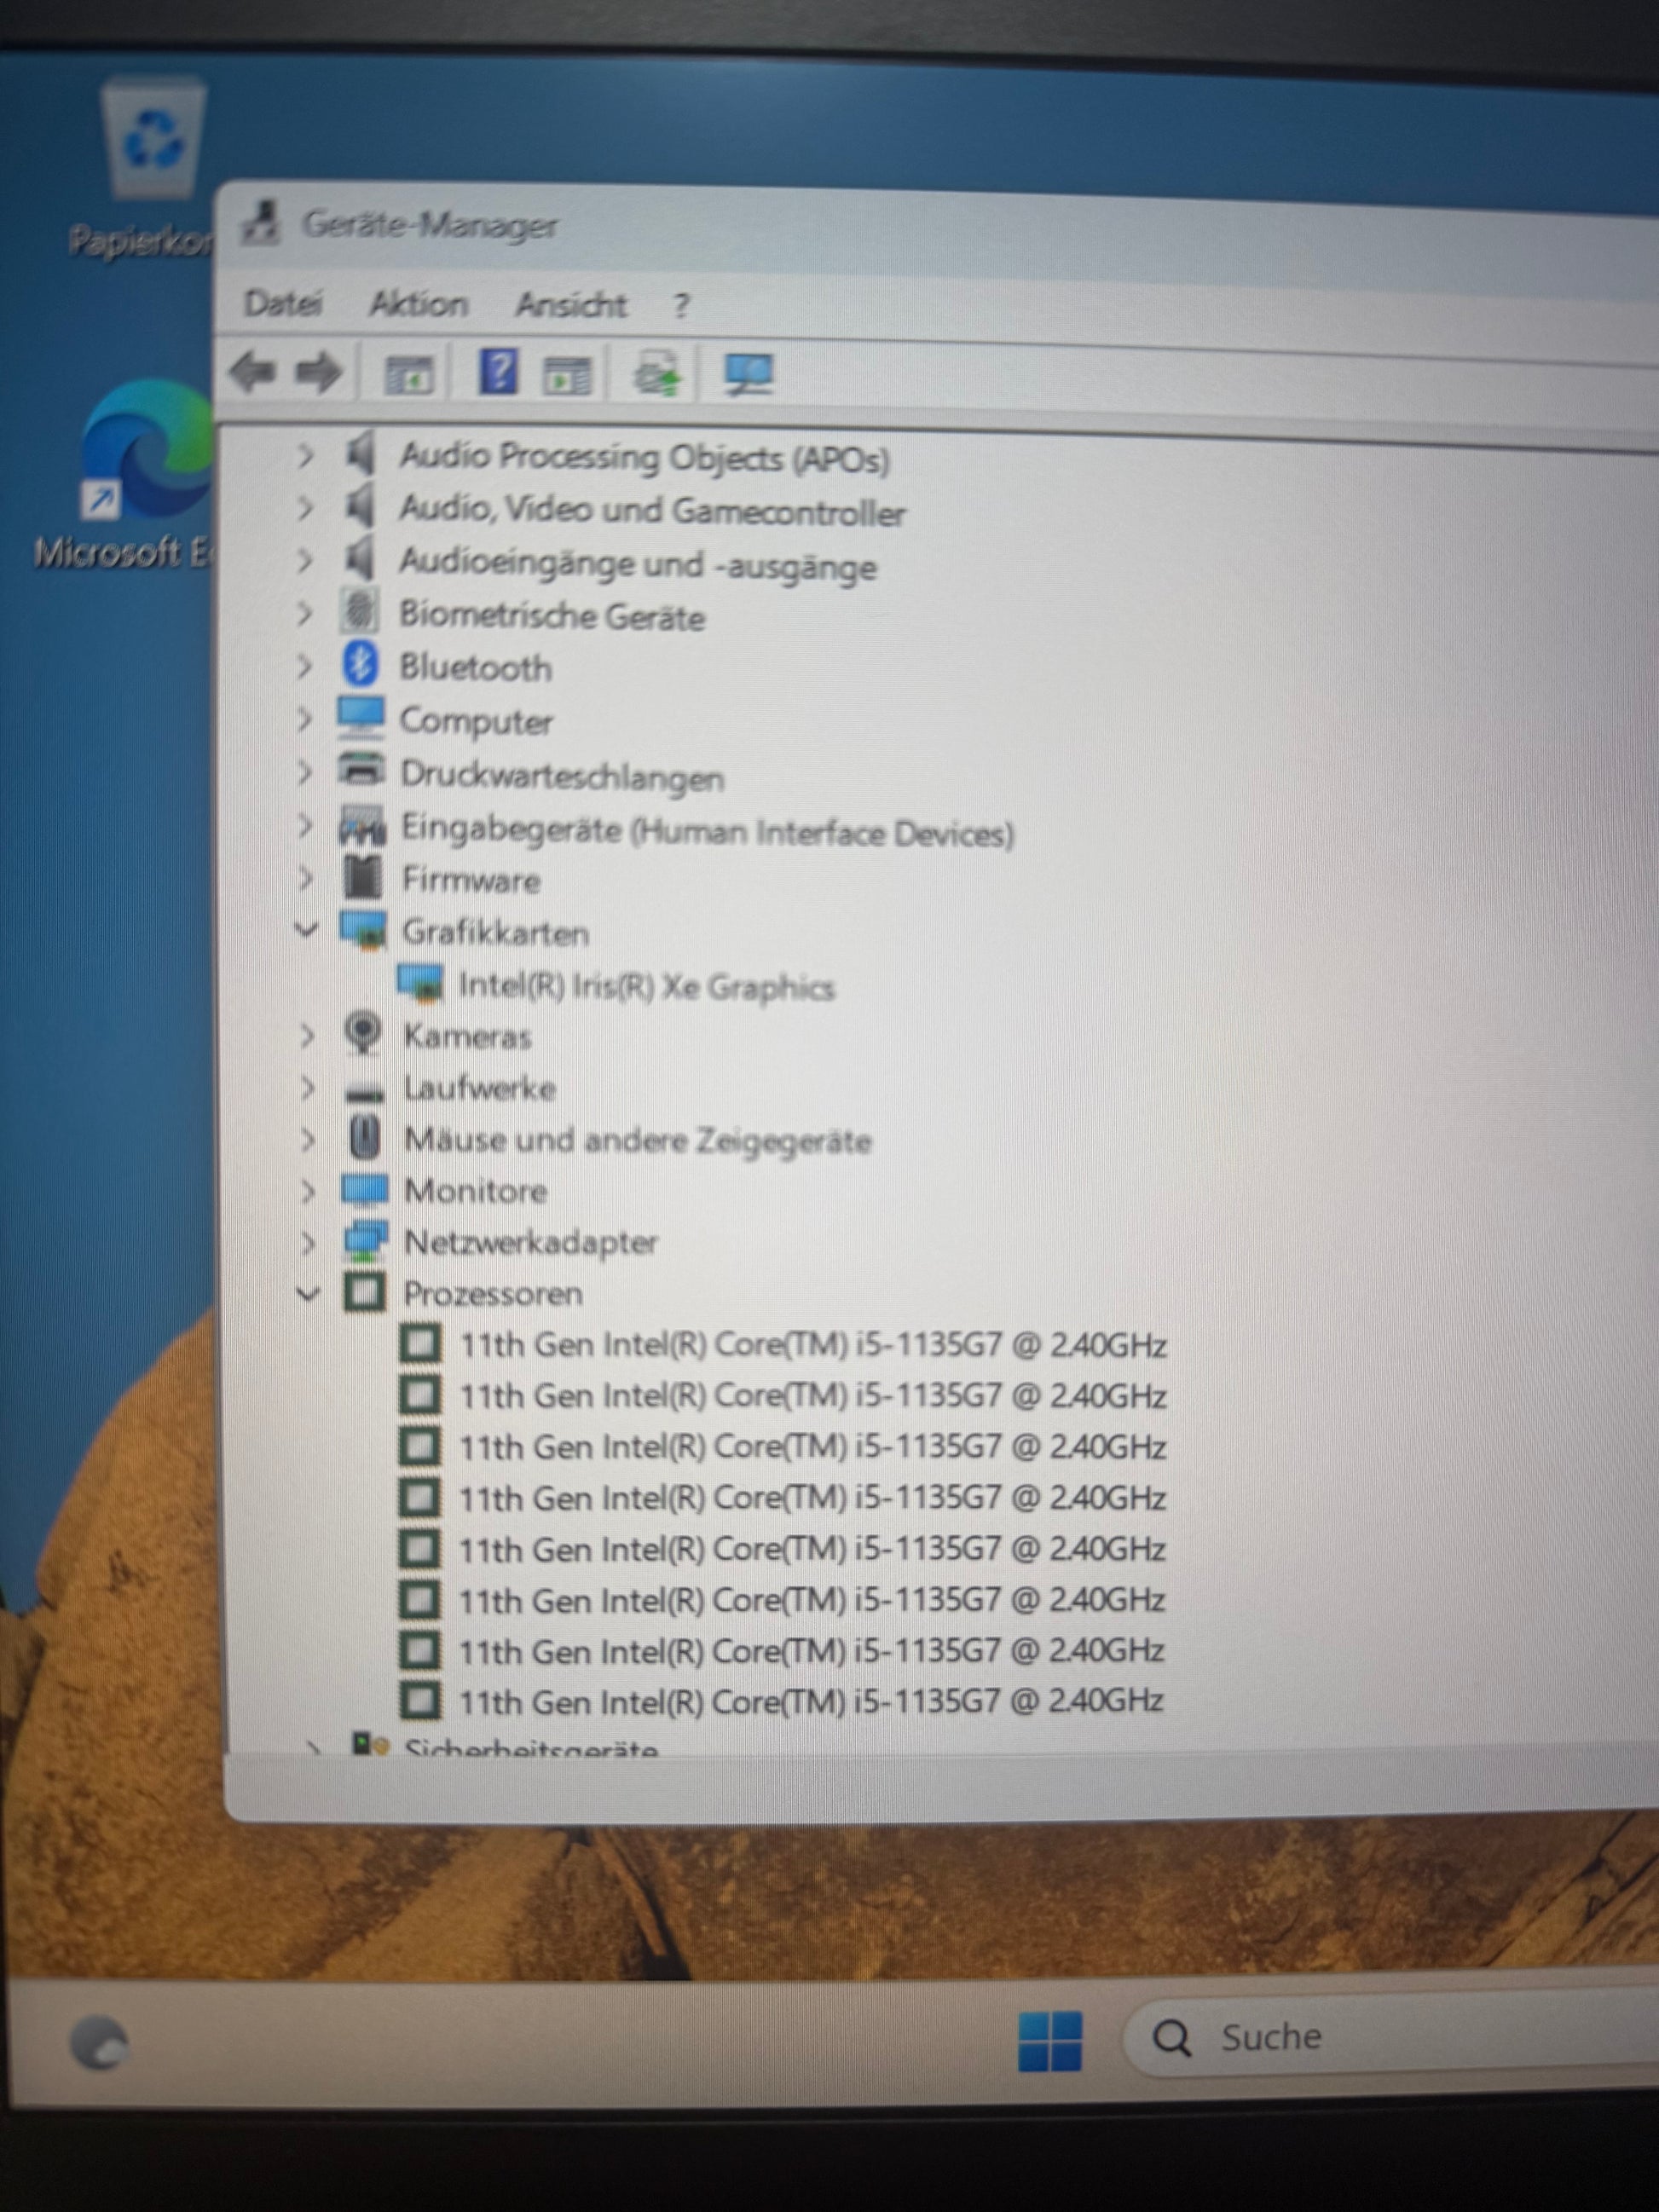
Task: Select Intel(R) Iris(R) Xe Graphics device
Action: point(645,987)
